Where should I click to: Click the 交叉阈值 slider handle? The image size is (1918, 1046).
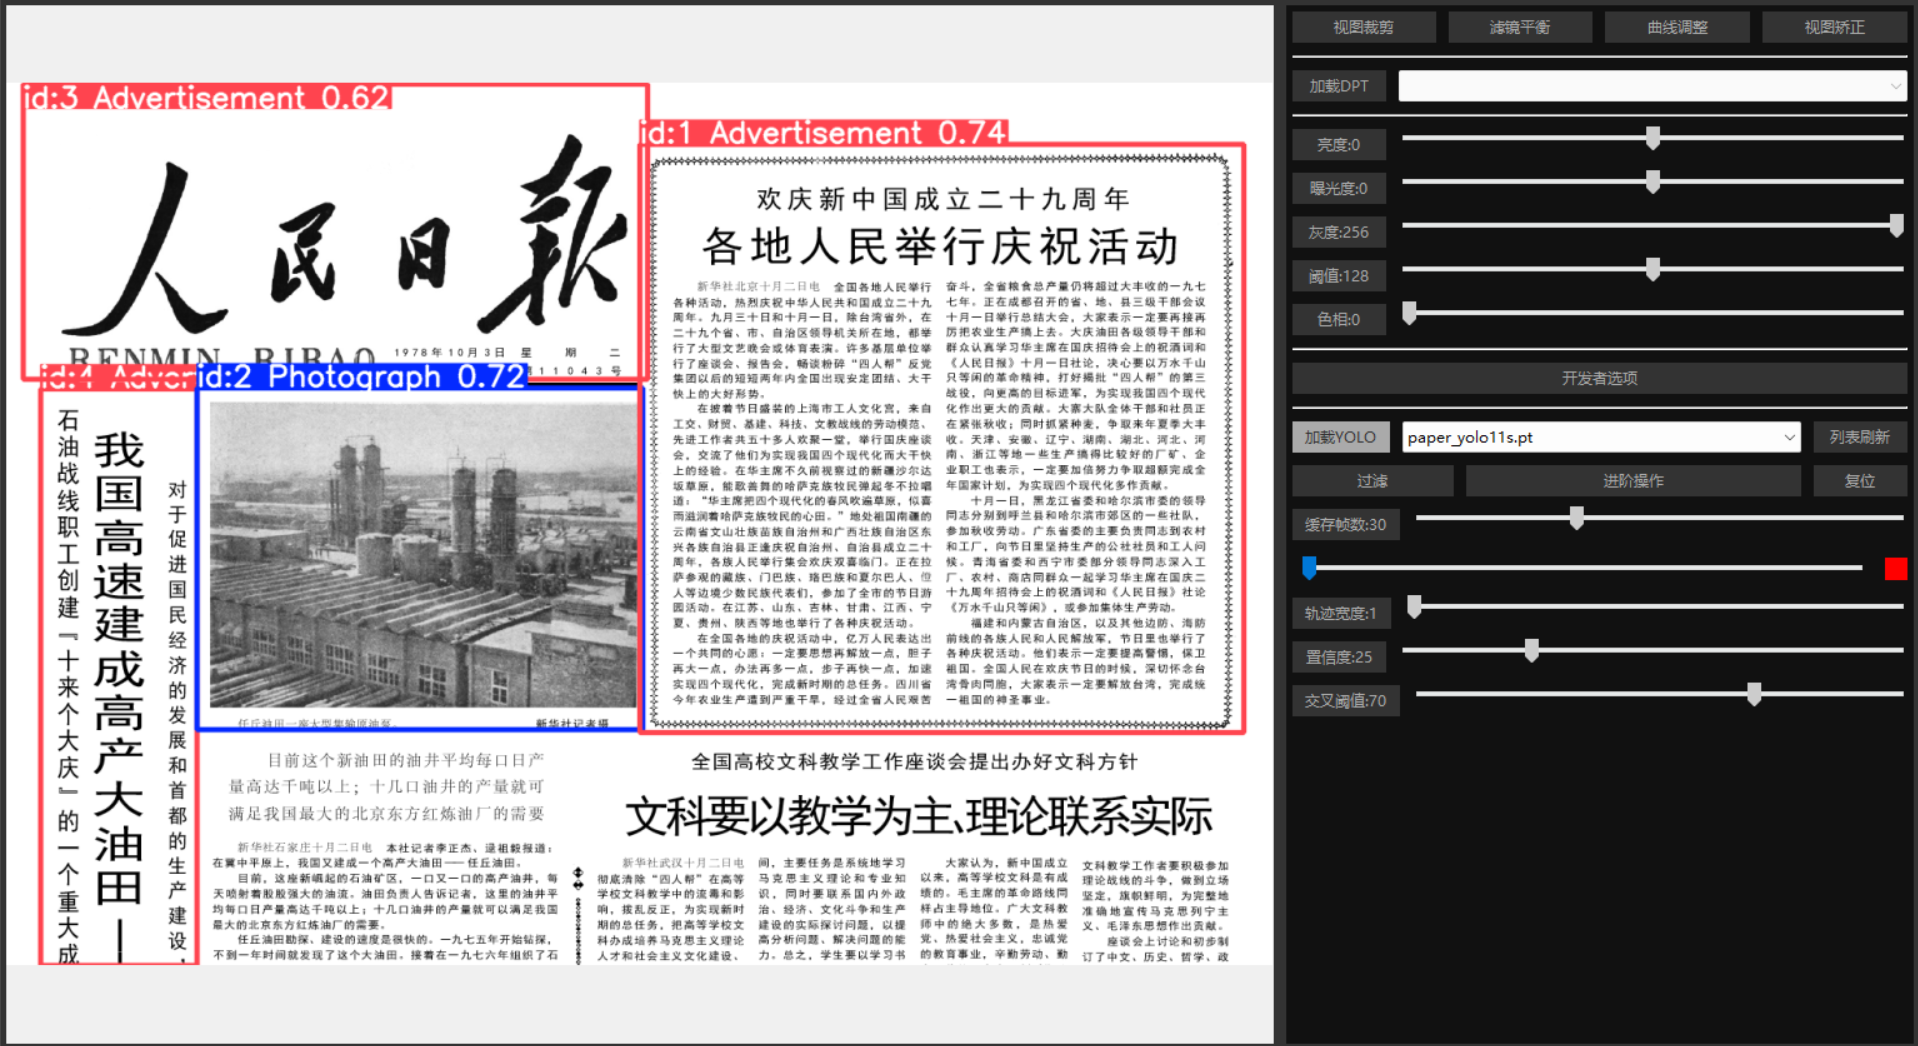tap(1754, 694)
